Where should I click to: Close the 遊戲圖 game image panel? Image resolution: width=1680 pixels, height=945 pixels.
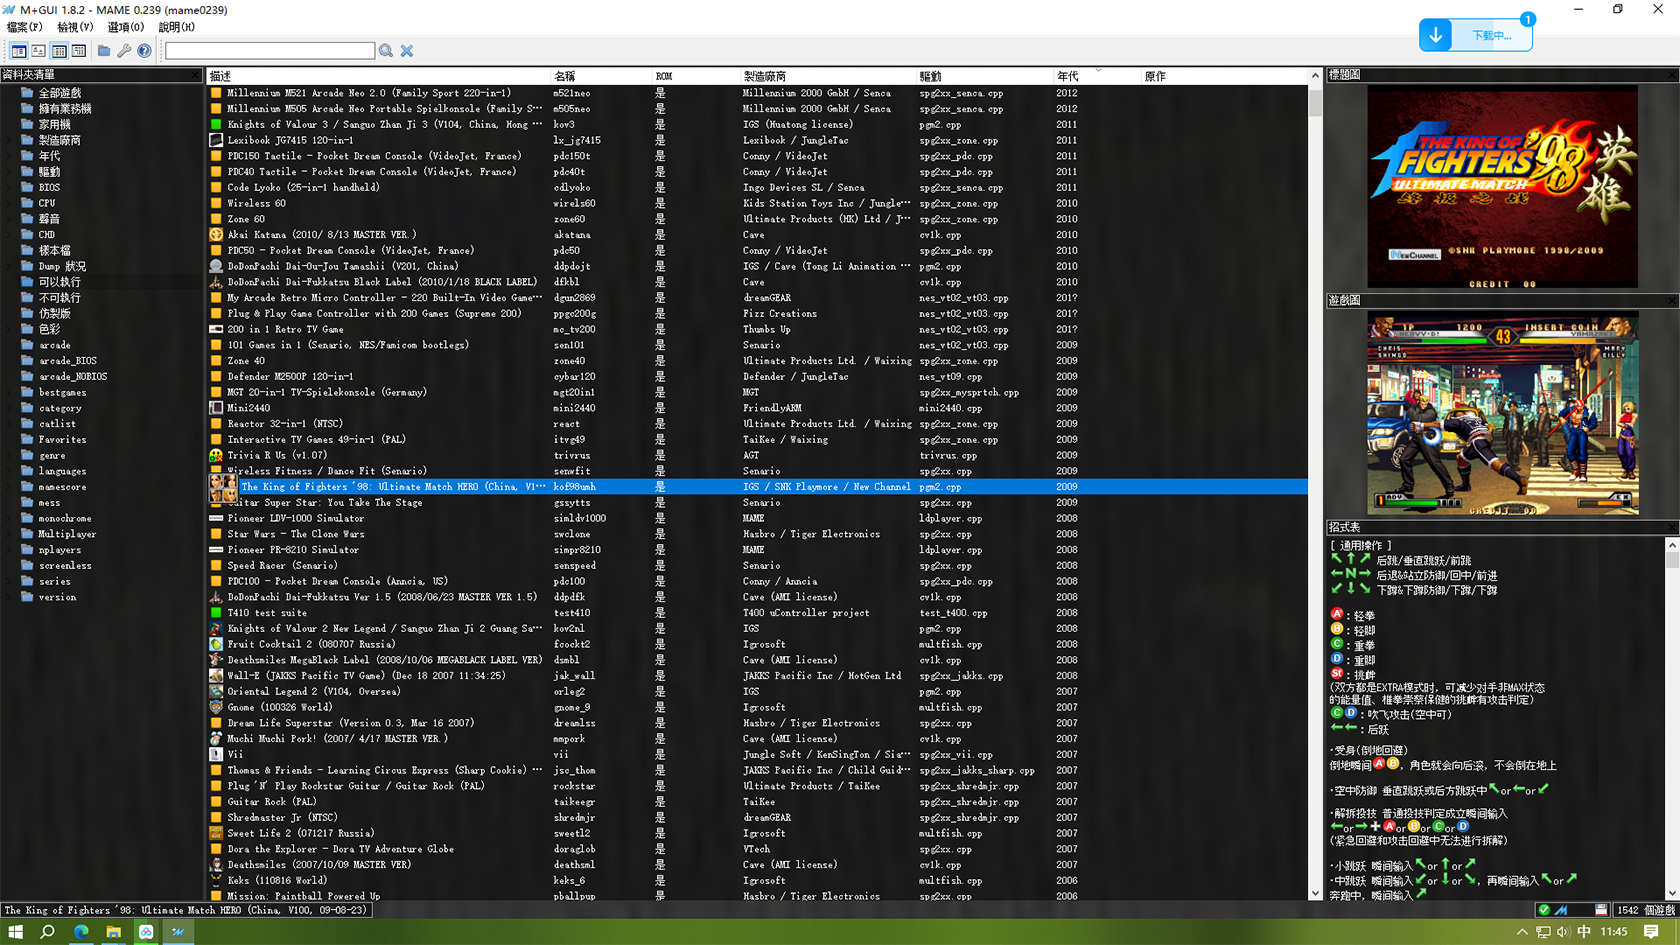[x=1672, y=300]
